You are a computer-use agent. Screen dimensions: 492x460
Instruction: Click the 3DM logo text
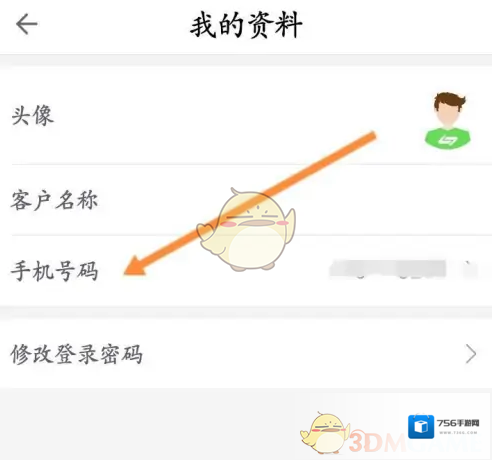[378, 442]
